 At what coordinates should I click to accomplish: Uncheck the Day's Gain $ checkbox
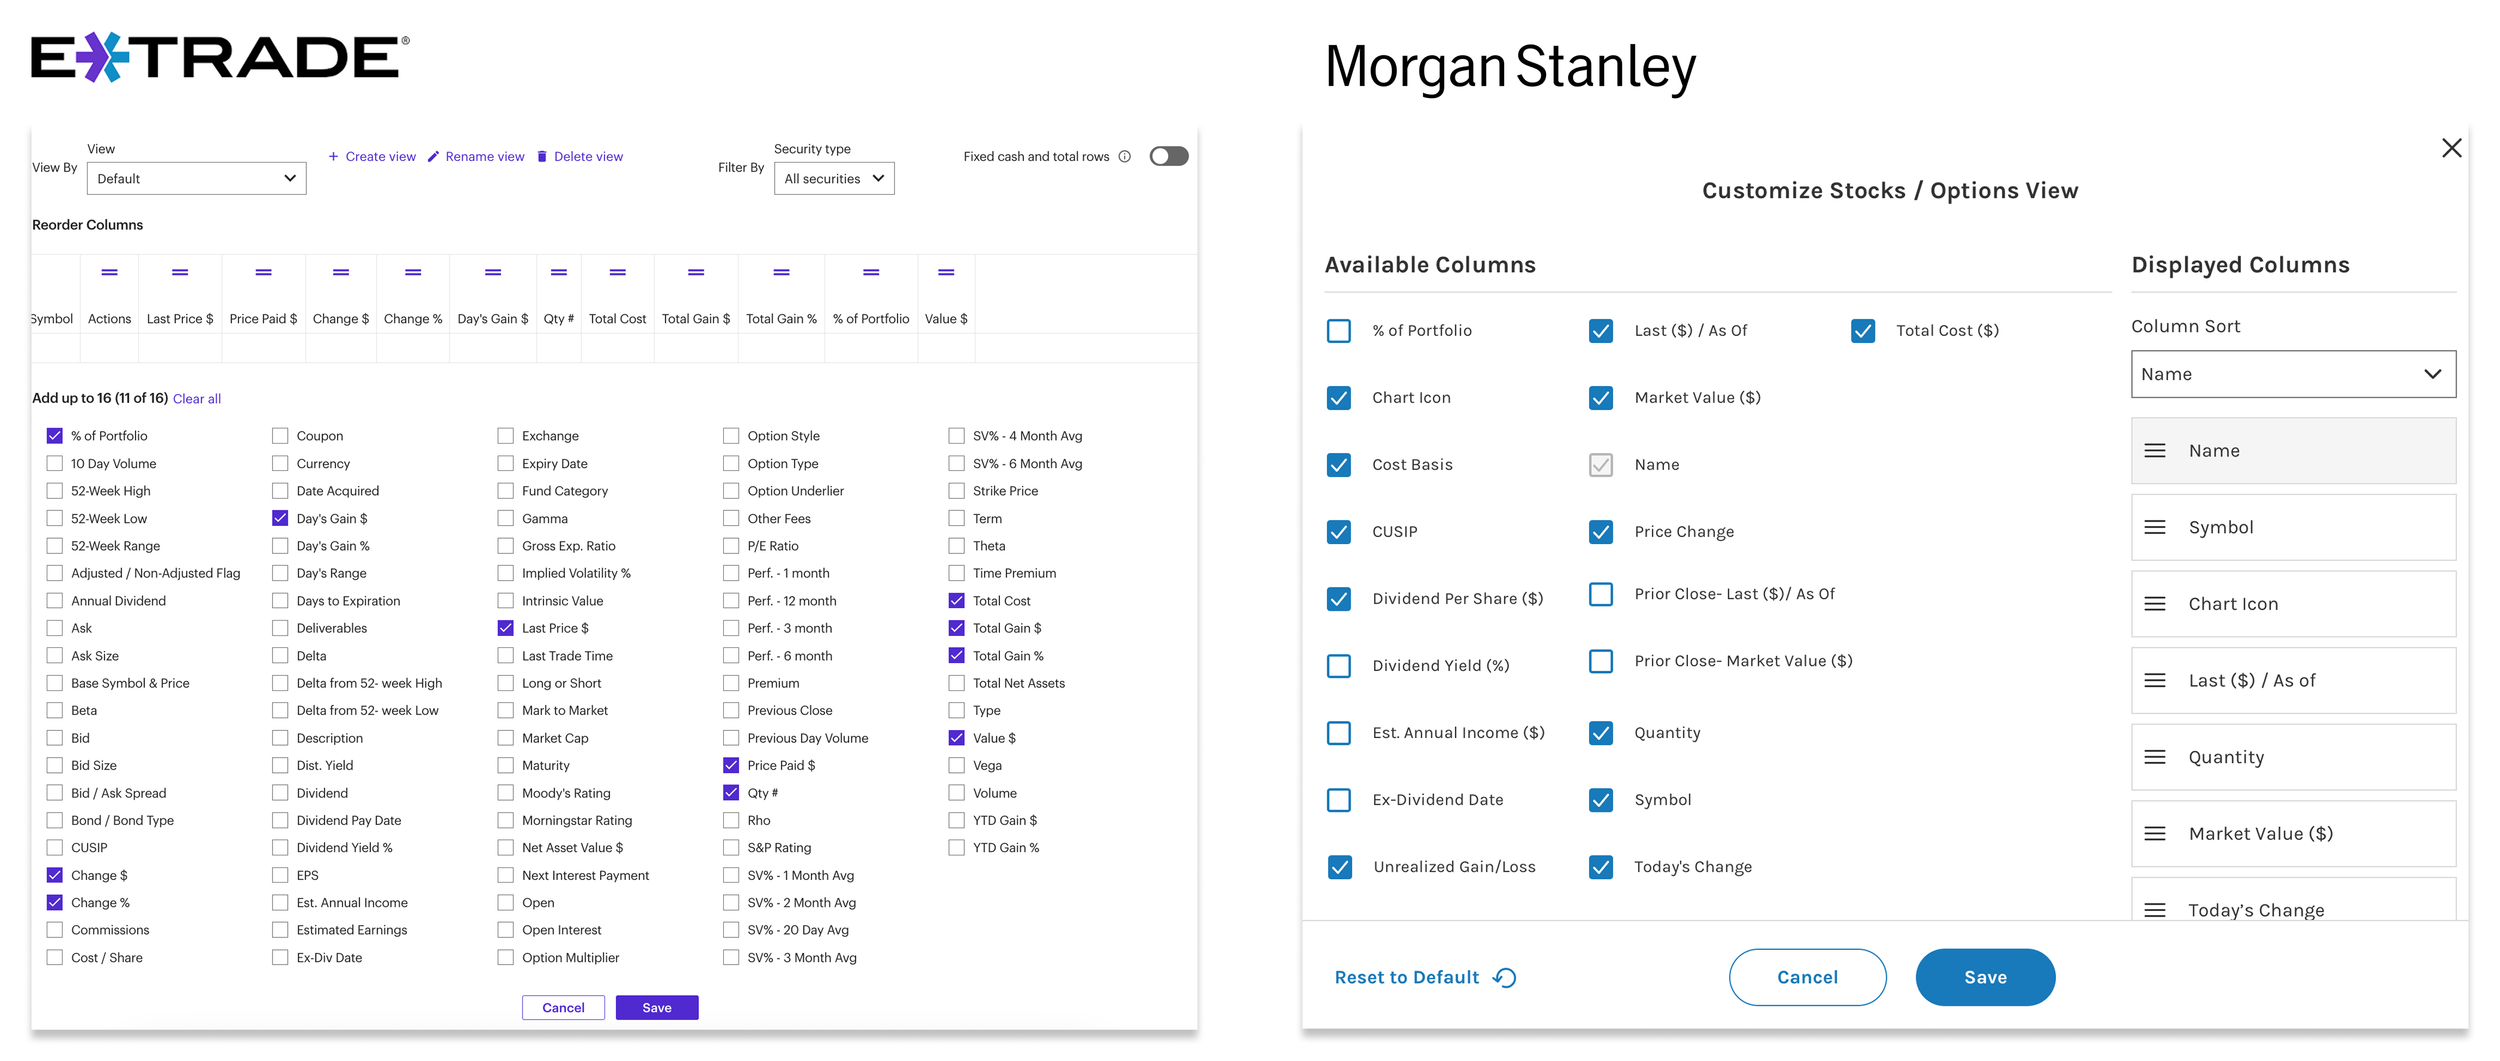tap(280, 519)
